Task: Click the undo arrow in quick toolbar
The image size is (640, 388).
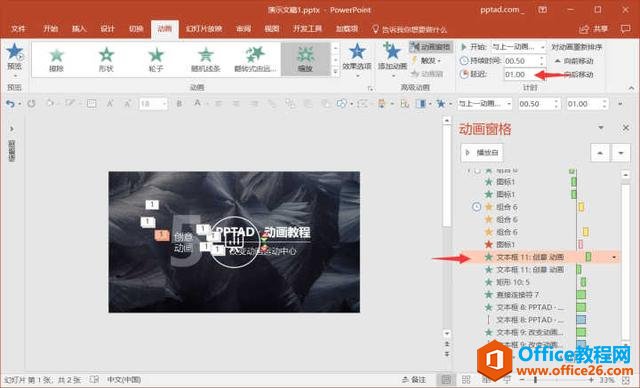Action: coord(10,104)
